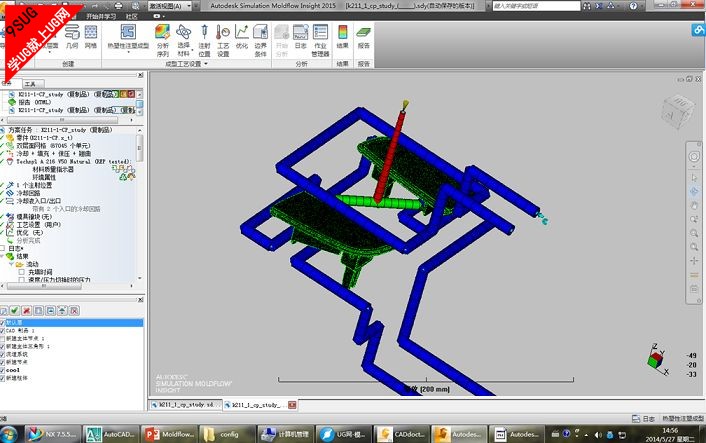
Task: Open AutoCAD from the Windows taskbar
Action: [111, 434]
